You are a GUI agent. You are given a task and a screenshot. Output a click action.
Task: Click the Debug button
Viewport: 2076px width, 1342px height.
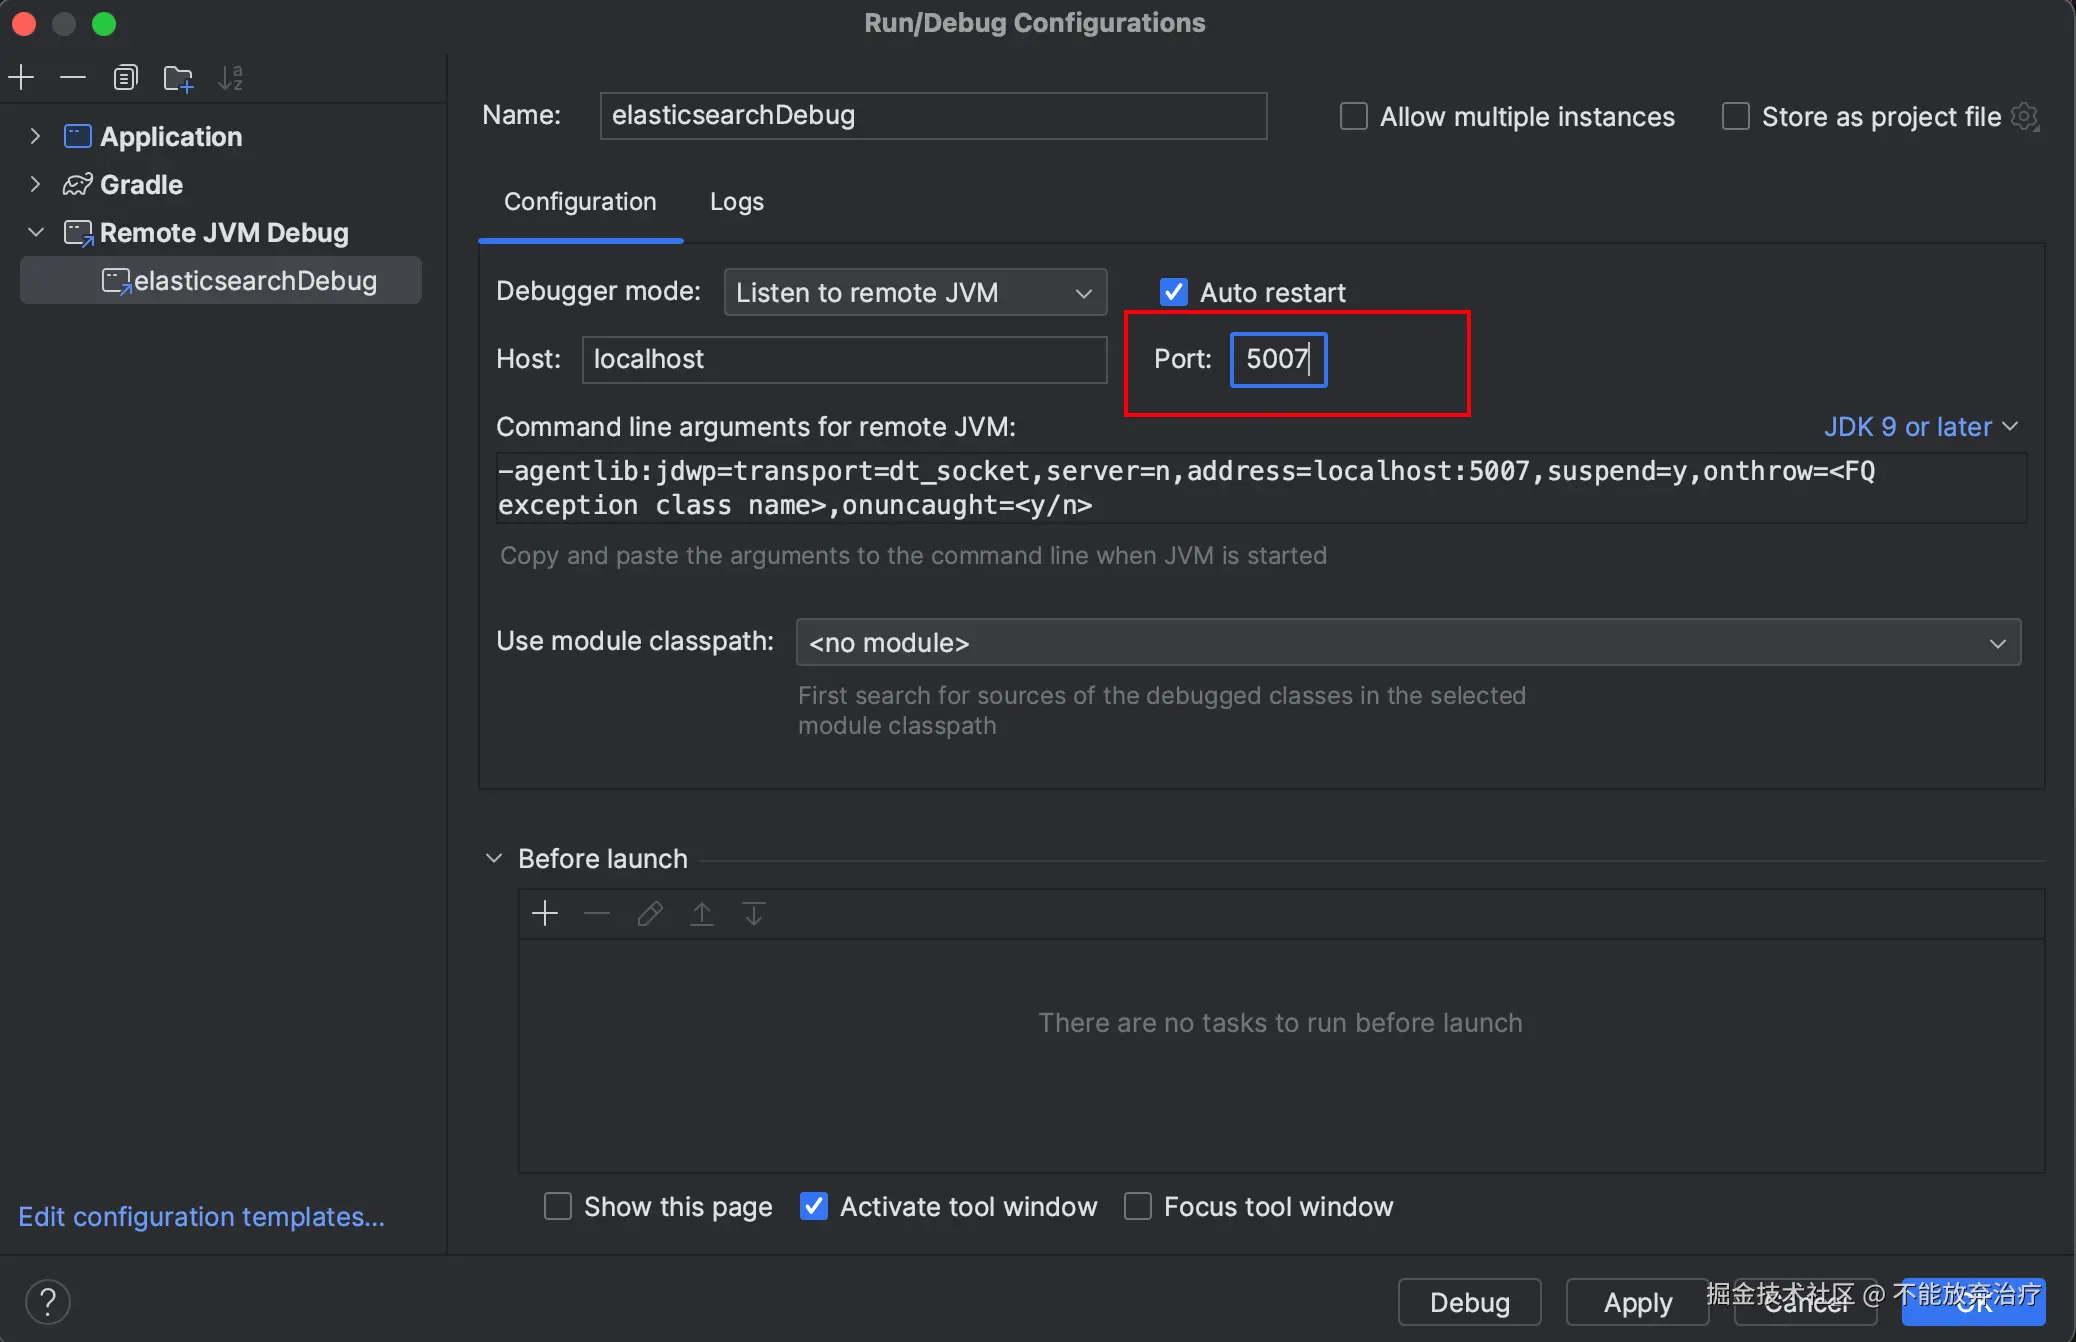(1469, 1302)
